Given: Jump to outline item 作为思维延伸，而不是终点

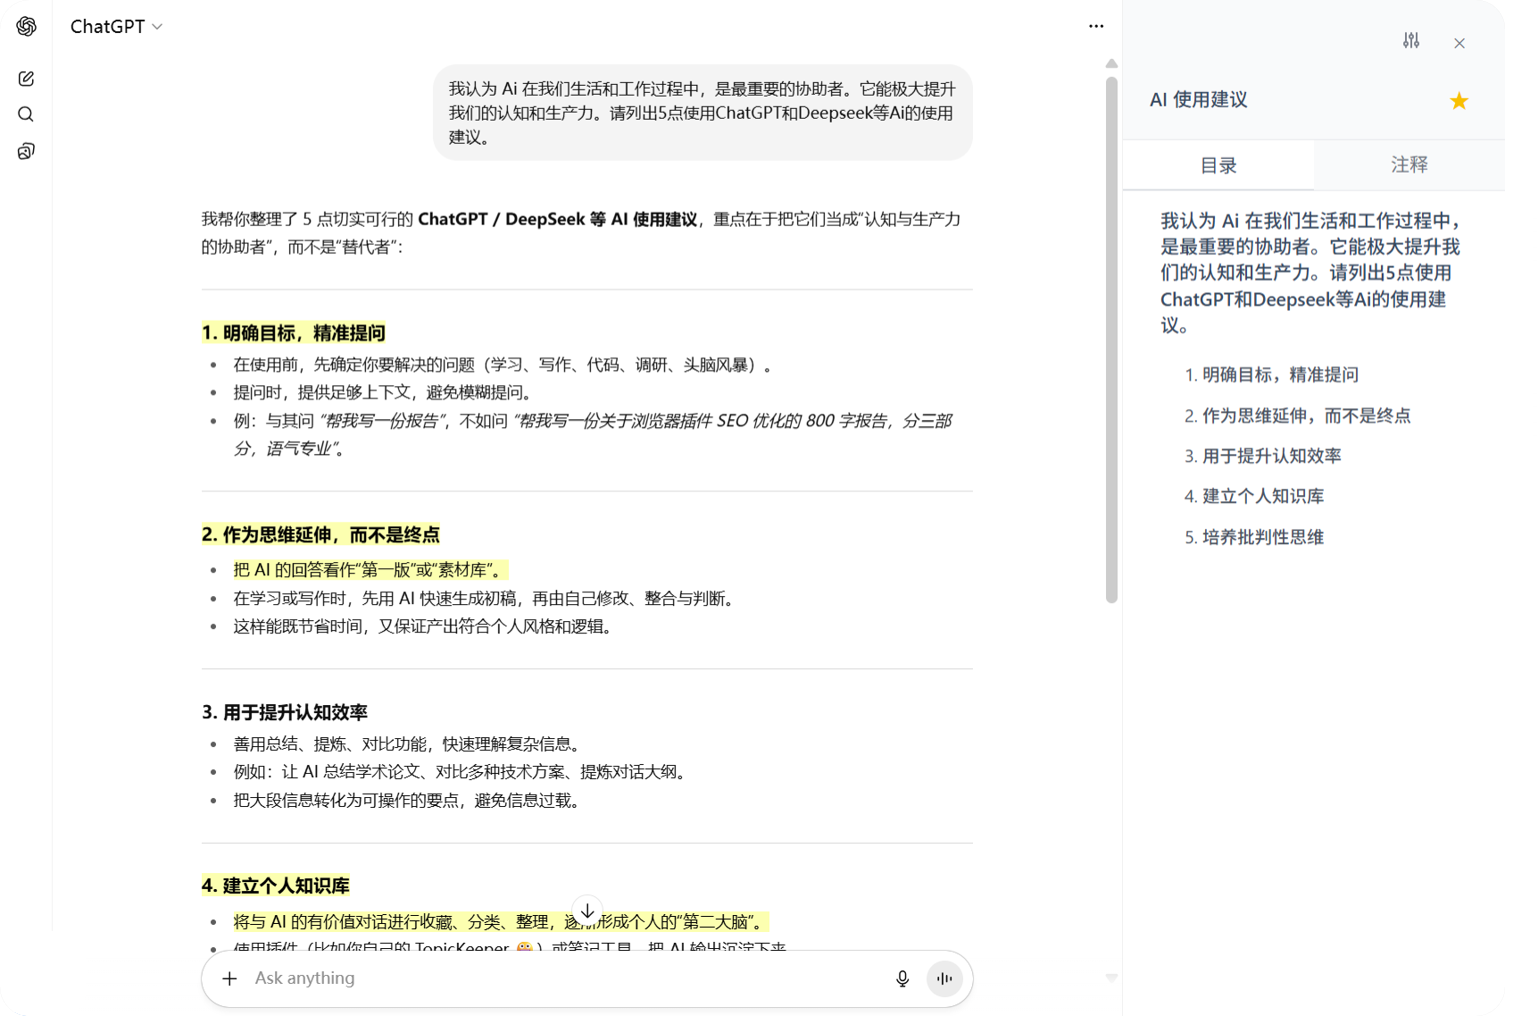Looking at the screenshot, I should (x=1297, y=415).
